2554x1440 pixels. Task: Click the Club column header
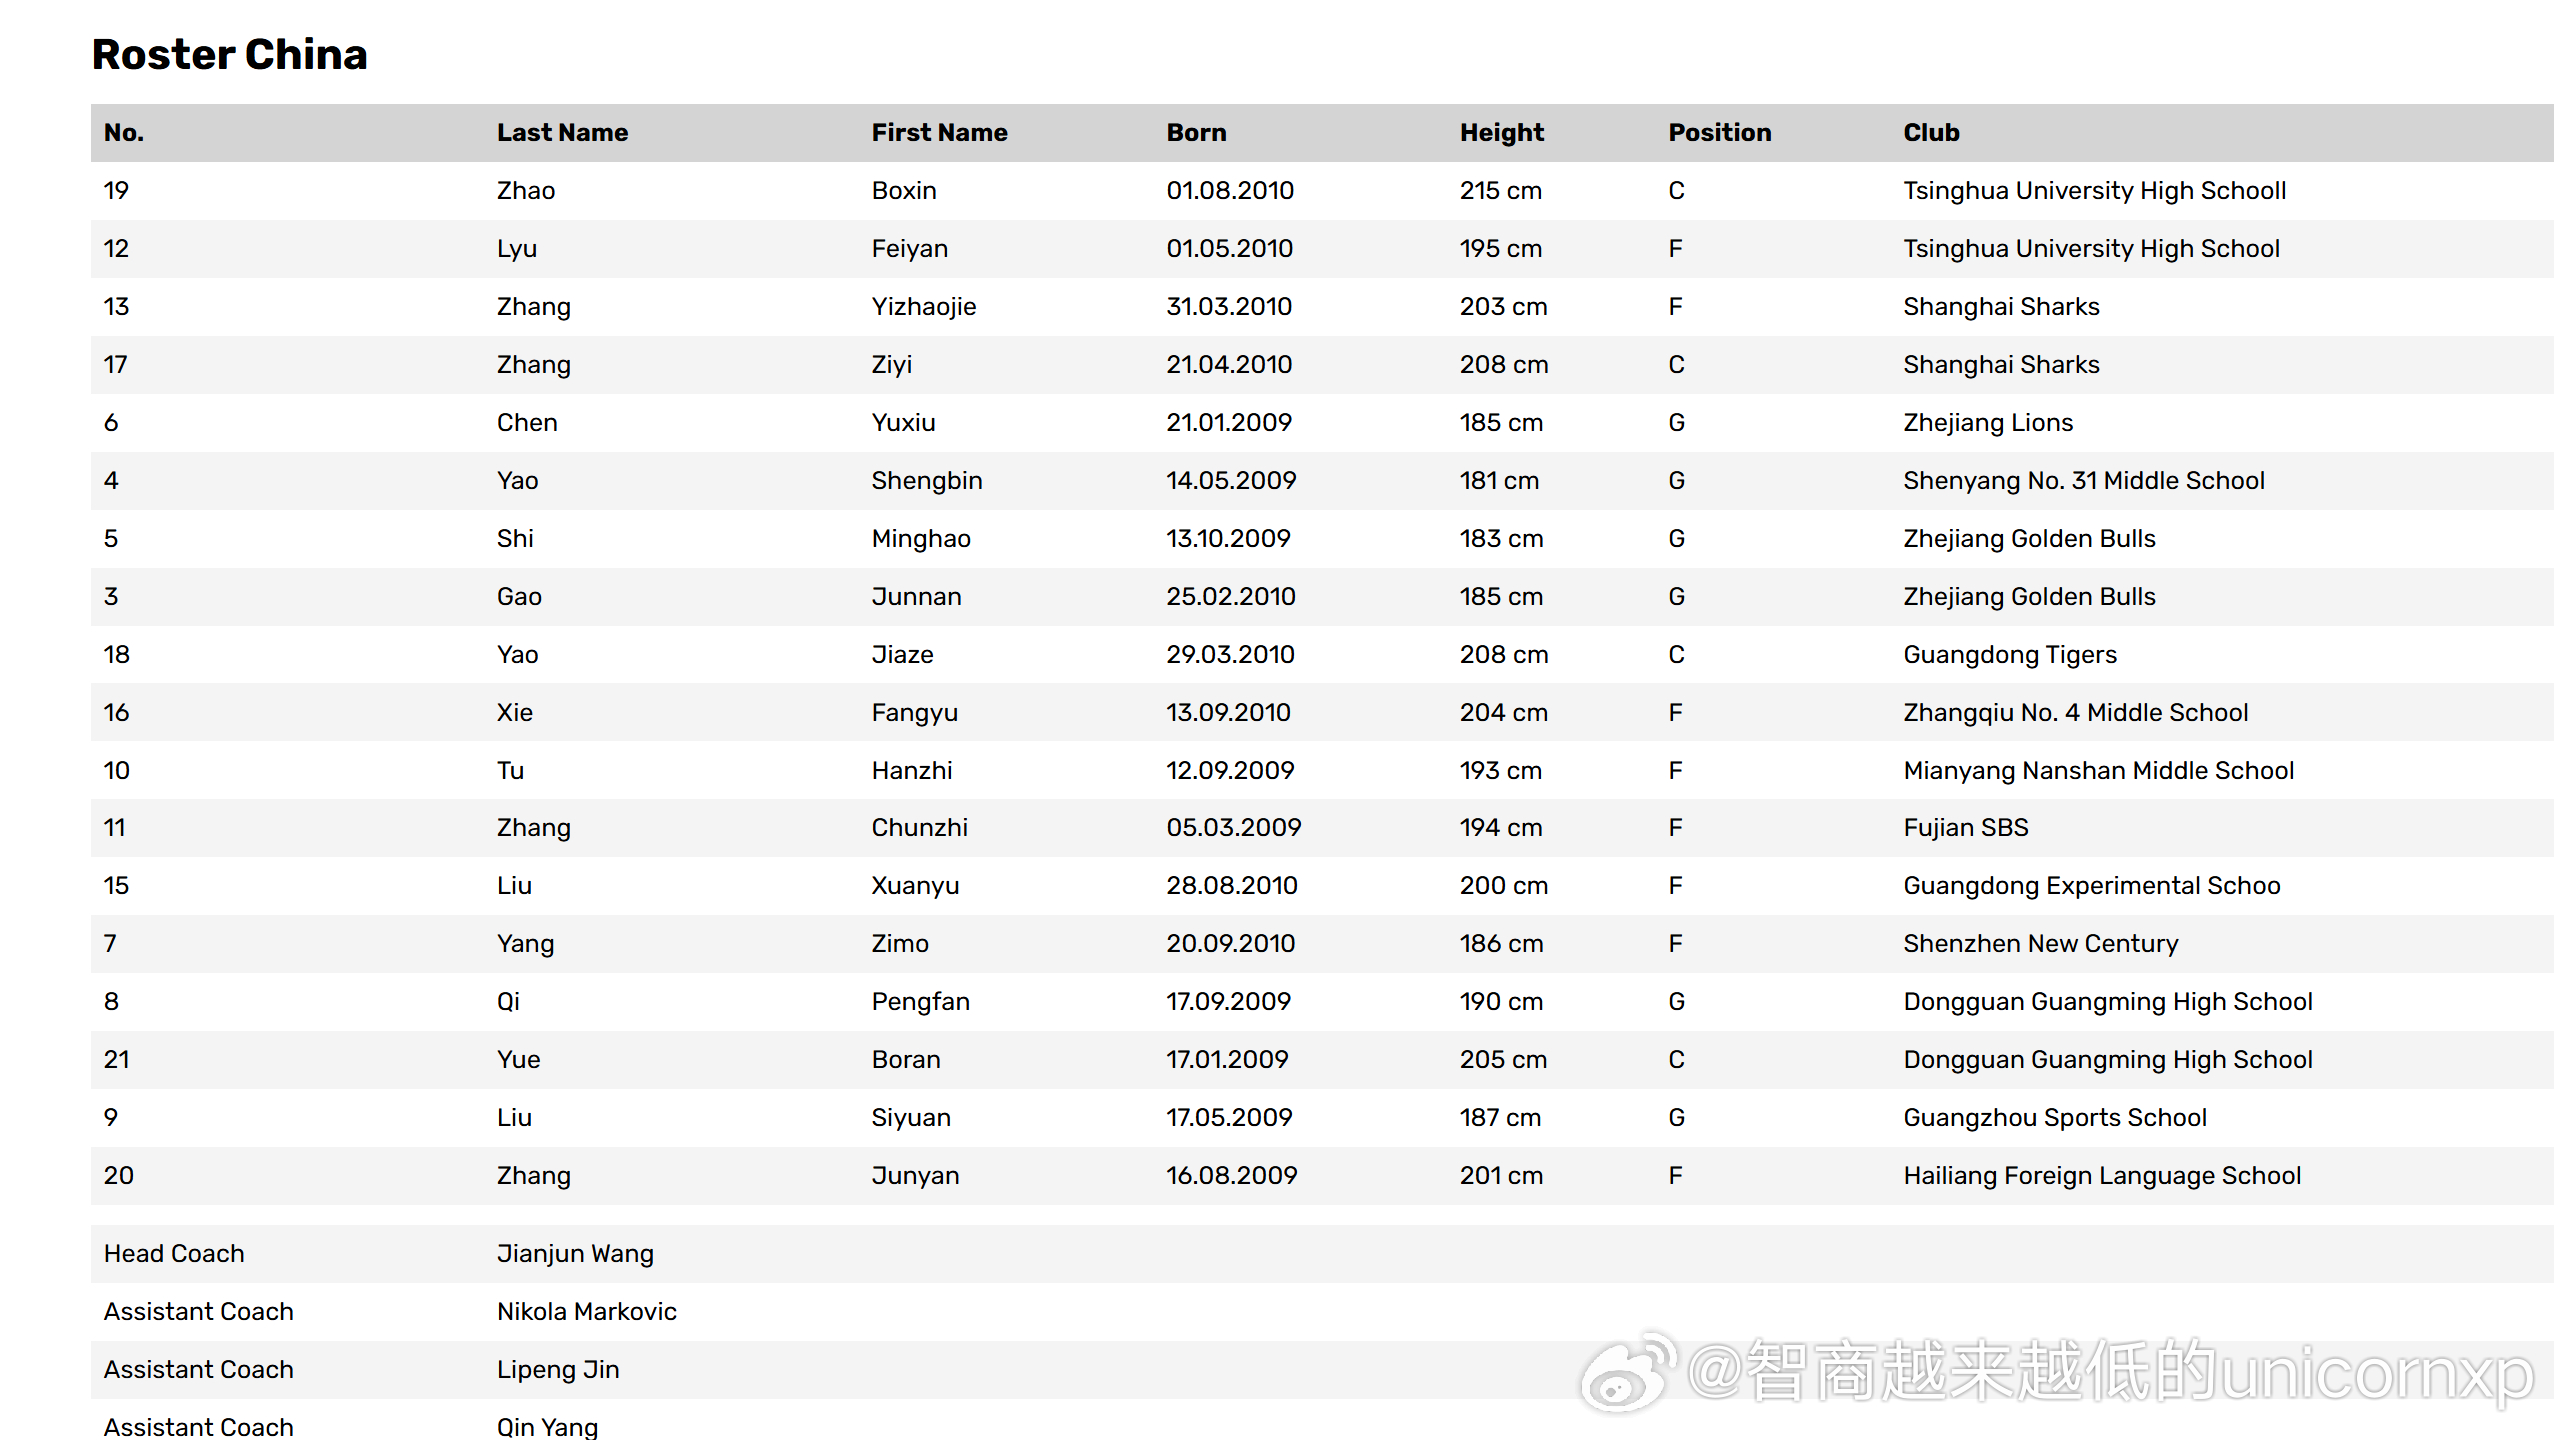pos(1931,132)
